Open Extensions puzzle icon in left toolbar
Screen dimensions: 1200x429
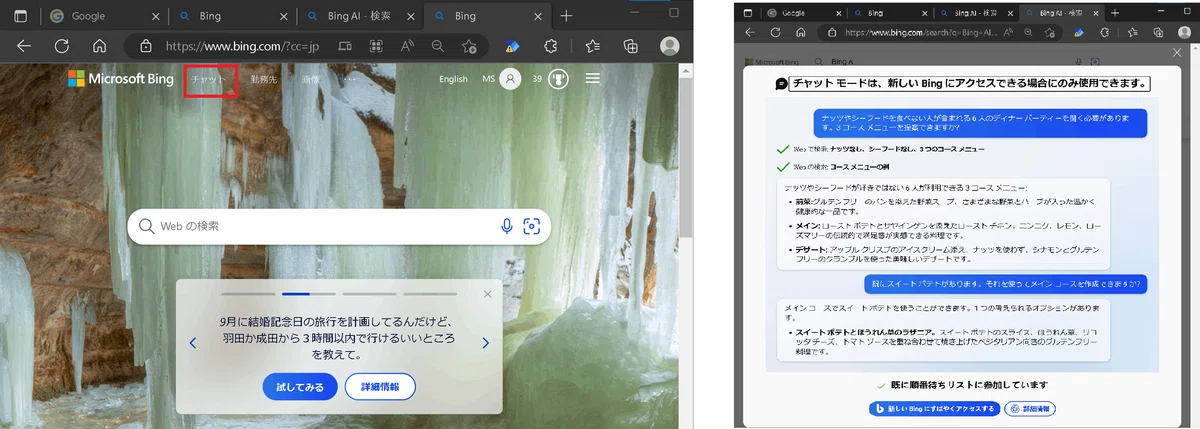pyautogui.click(x=550, y=46)
